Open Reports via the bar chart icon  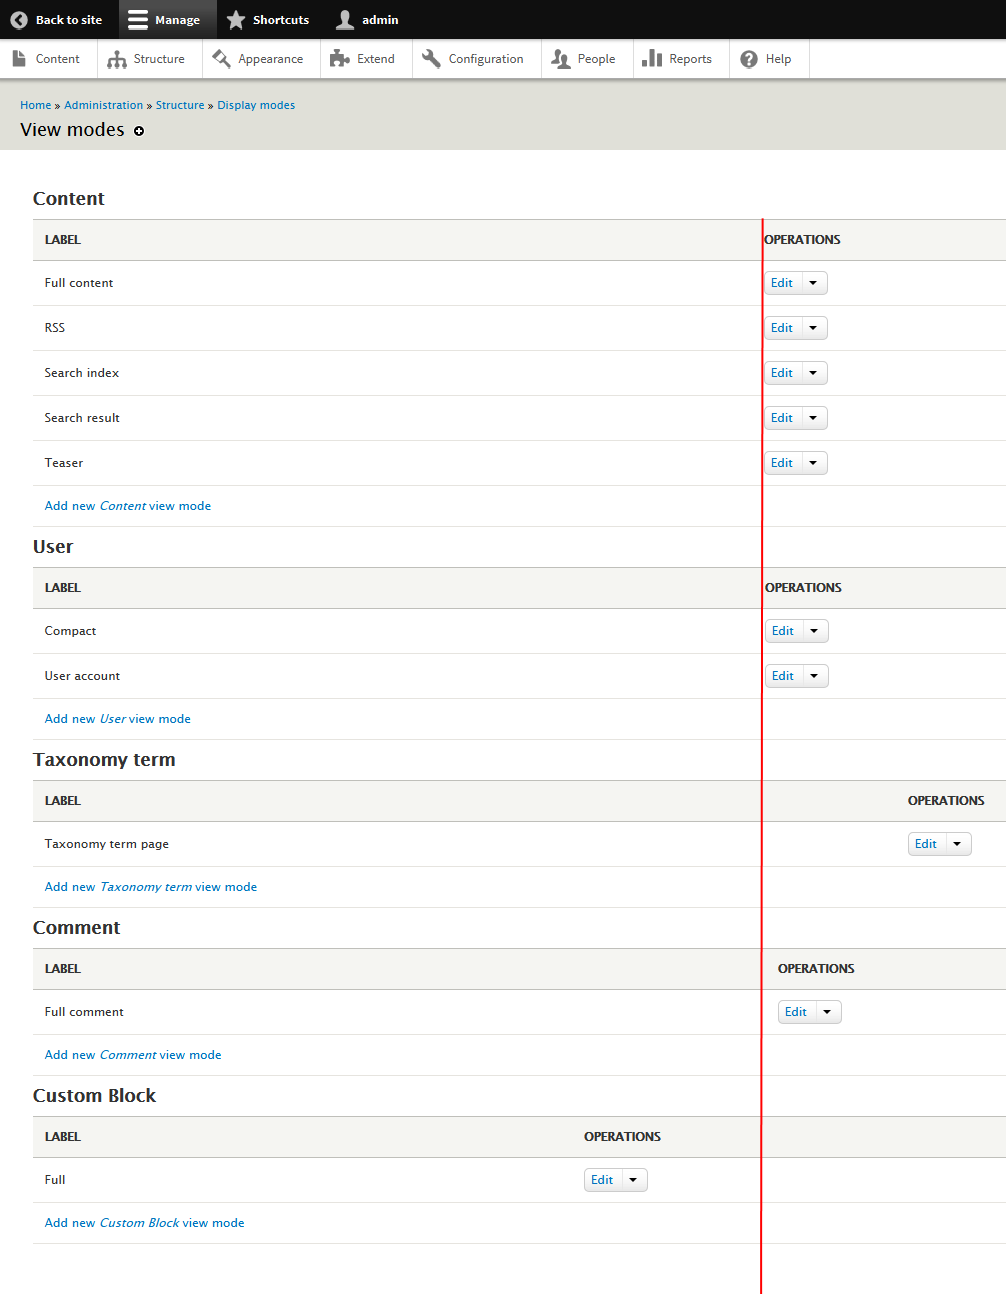point(652,58)
